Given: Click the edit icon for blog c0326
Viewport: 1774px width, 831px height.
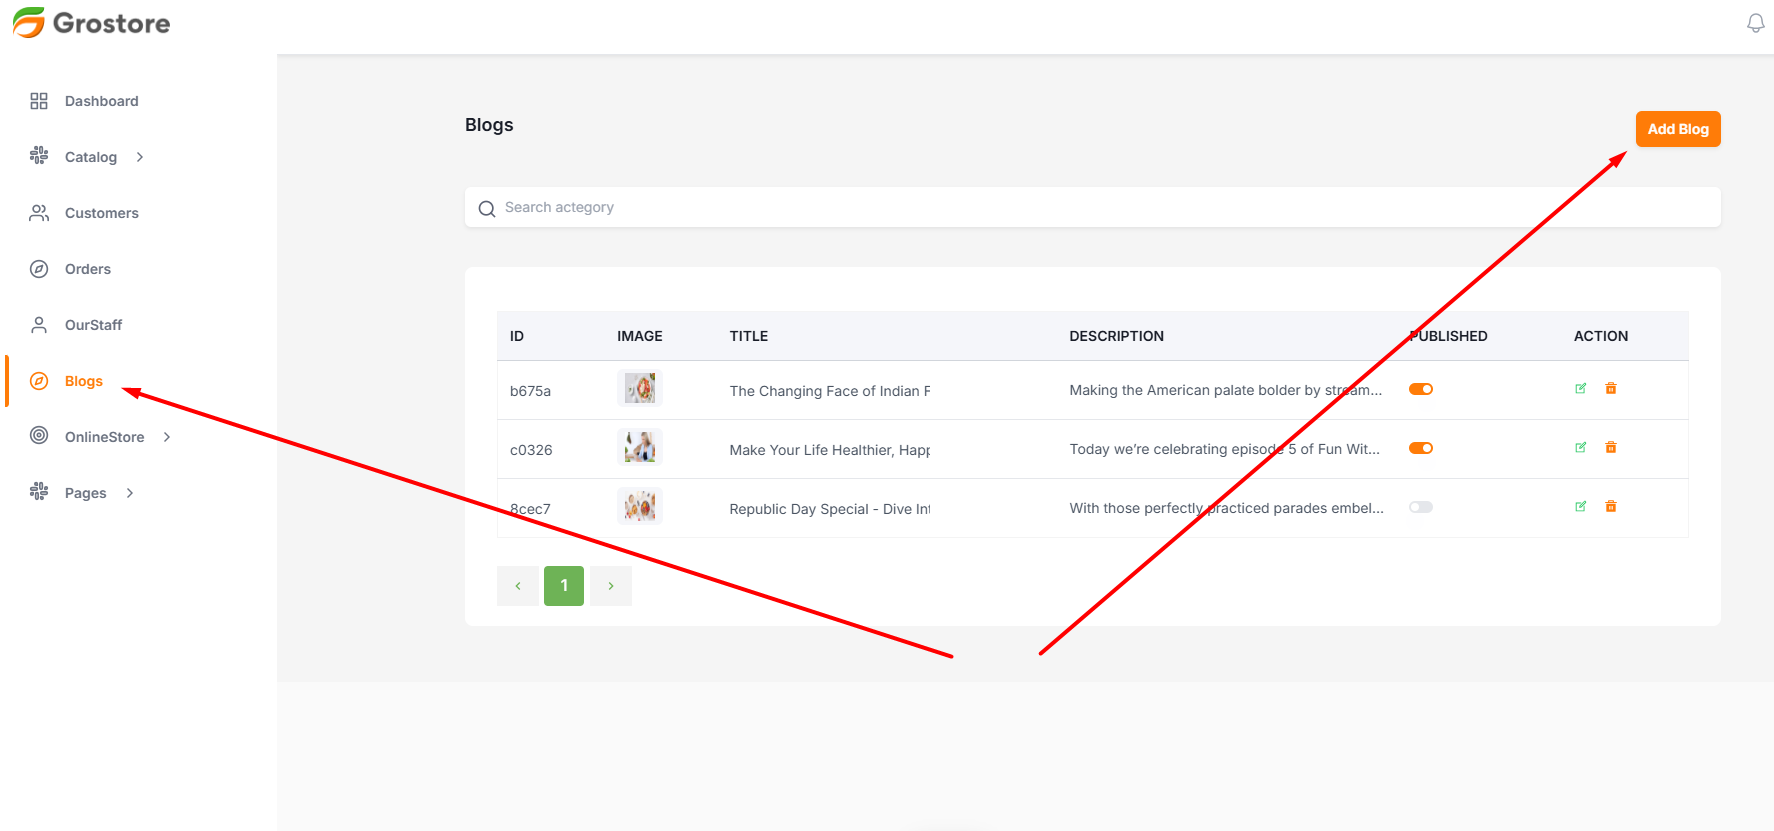Looking at the screenshot, I should coord(1581,448).
